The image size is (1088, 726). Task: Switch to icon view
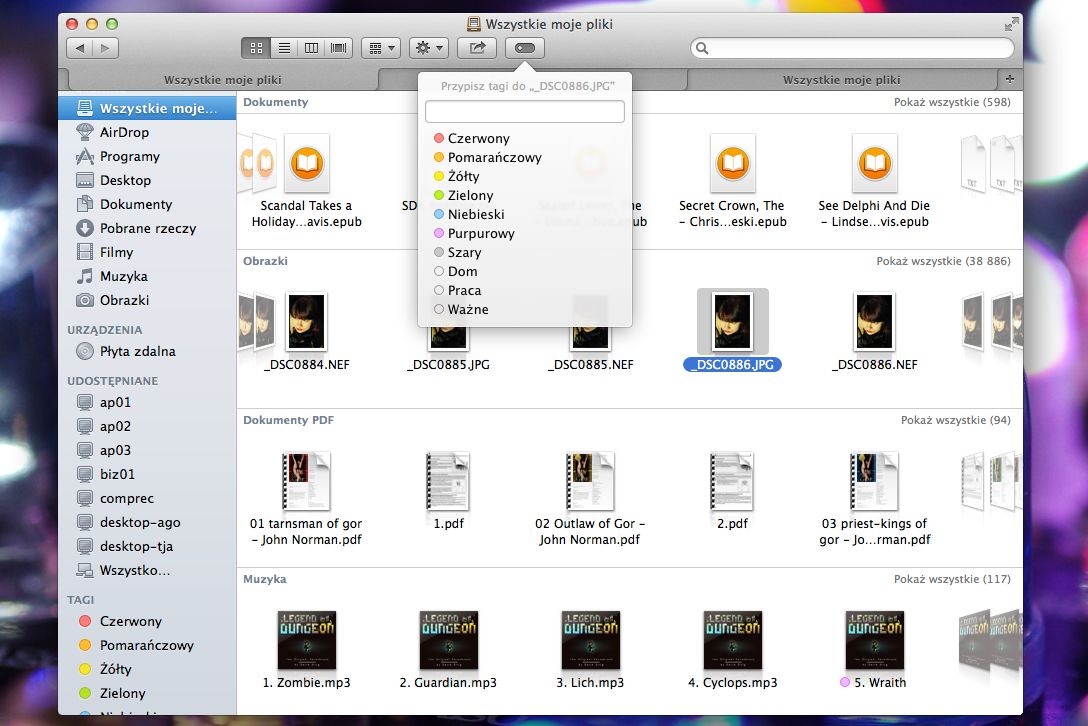pos(256,48)
